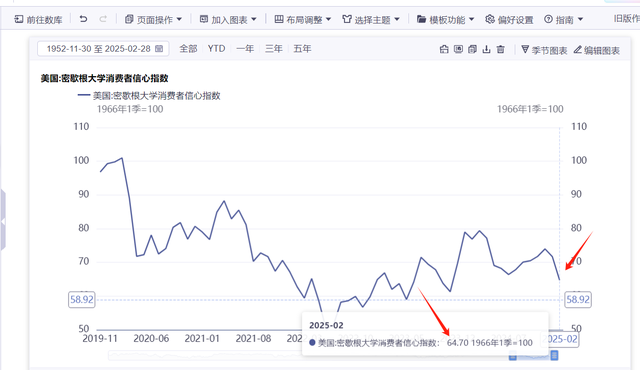This screenshot has width=640, height=370.
Task: Click the chart image snapshot icon
Action: click(458, 49)
